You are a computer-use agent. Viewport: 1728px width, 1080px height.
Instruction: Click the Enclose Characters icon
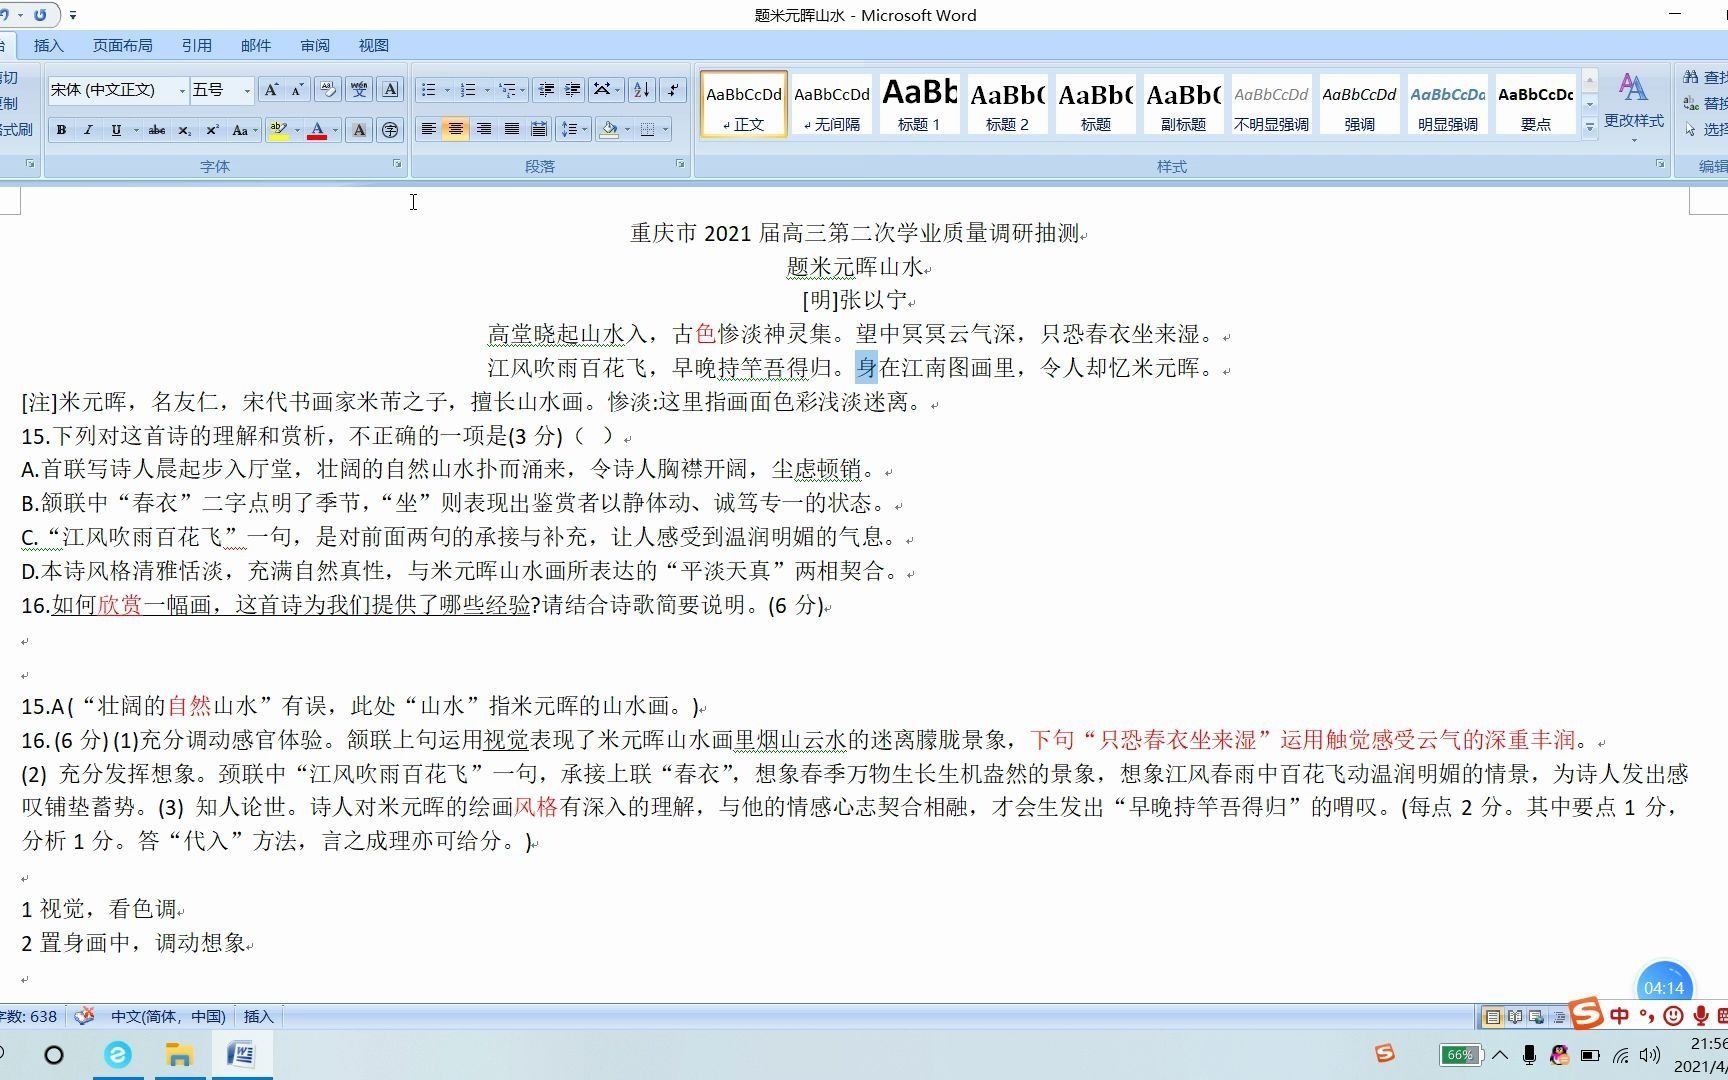point(390,130)
